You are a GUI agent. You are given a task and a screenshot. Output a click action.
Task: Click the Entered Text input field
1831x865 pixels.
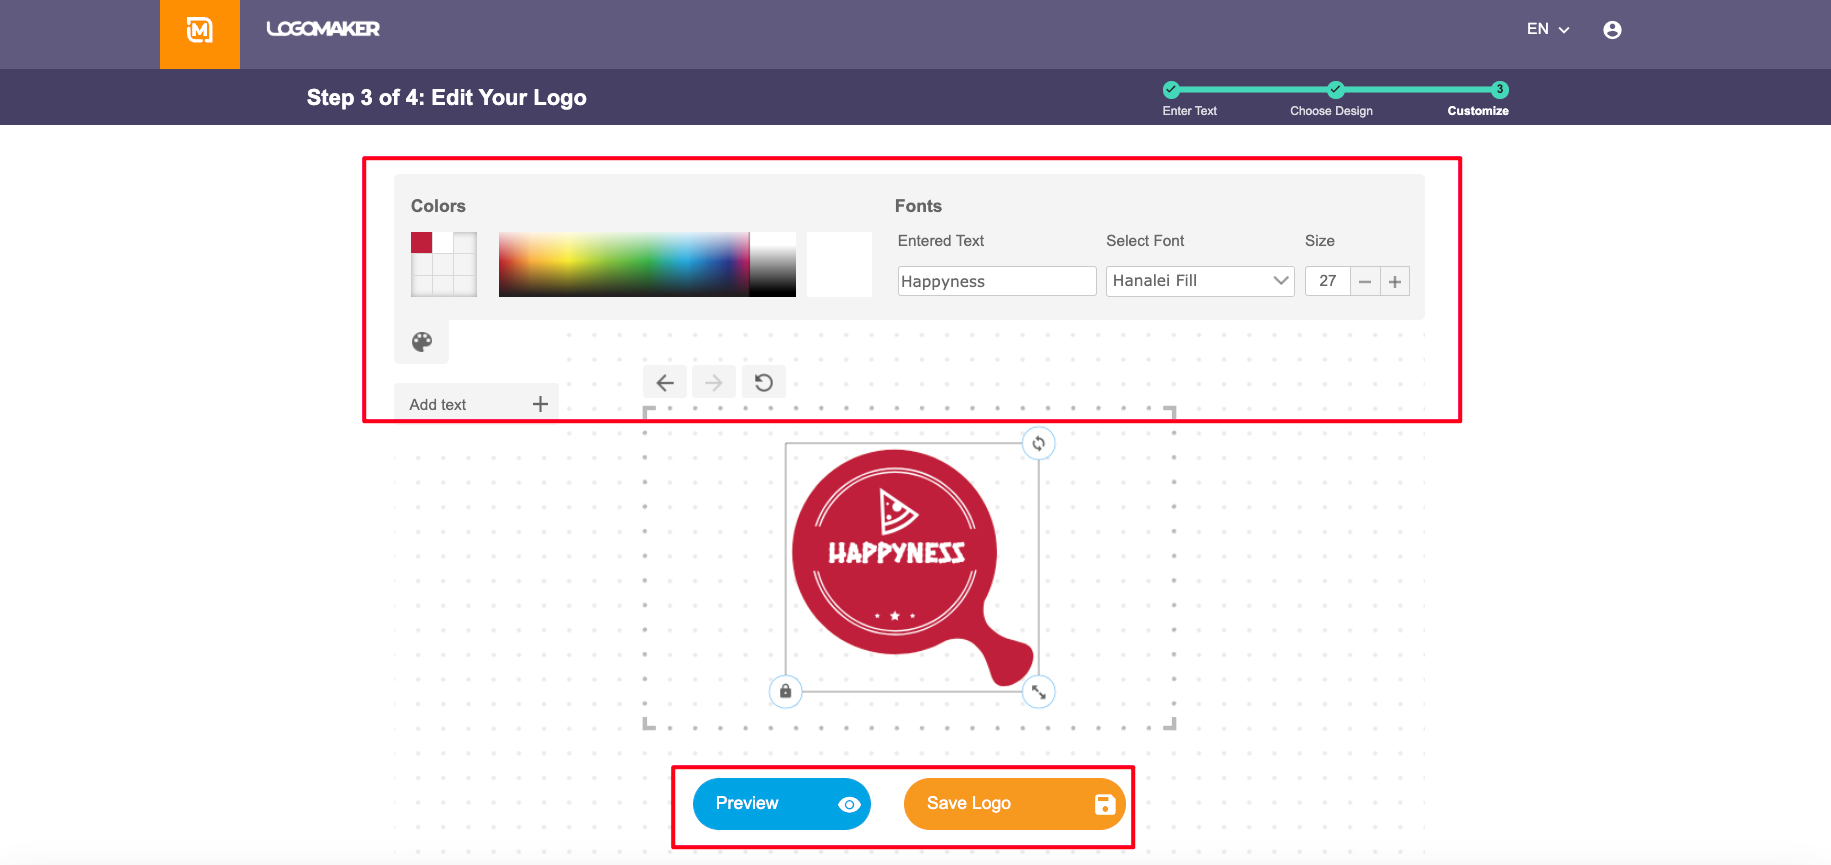(996, 281)
